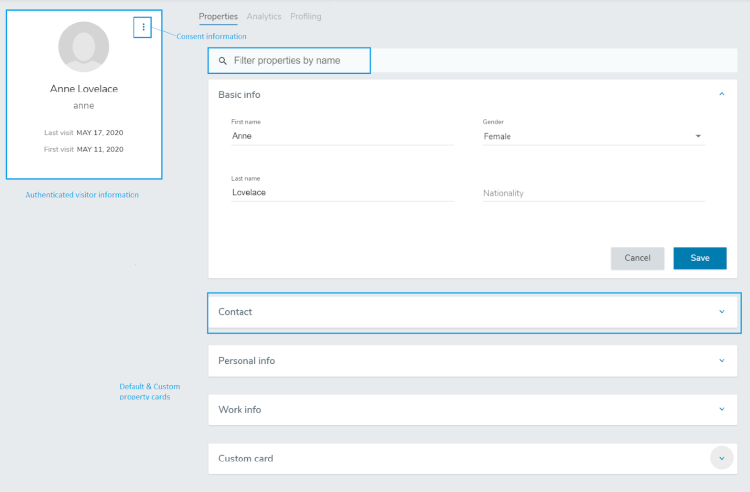
Task: Open the Gender dropdown
Action: pos(593,136)
